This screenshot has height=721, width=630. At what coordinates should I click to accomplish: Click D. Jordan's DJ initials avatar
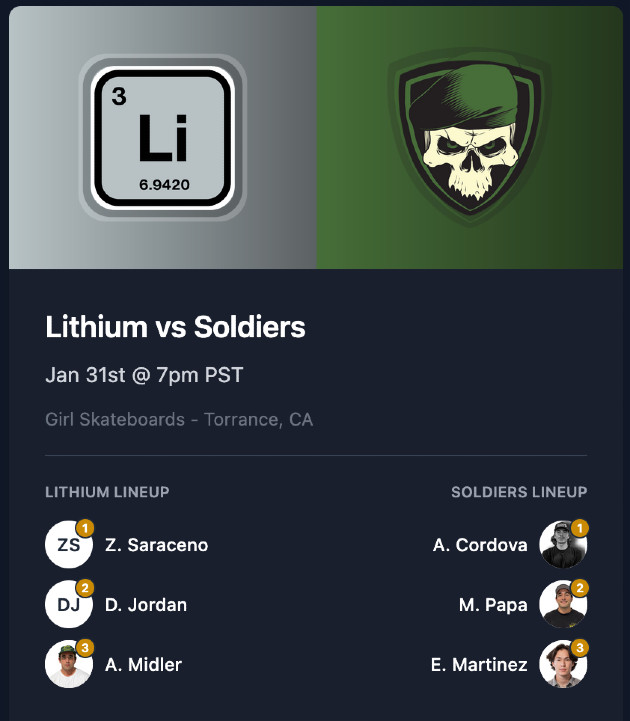68,604
